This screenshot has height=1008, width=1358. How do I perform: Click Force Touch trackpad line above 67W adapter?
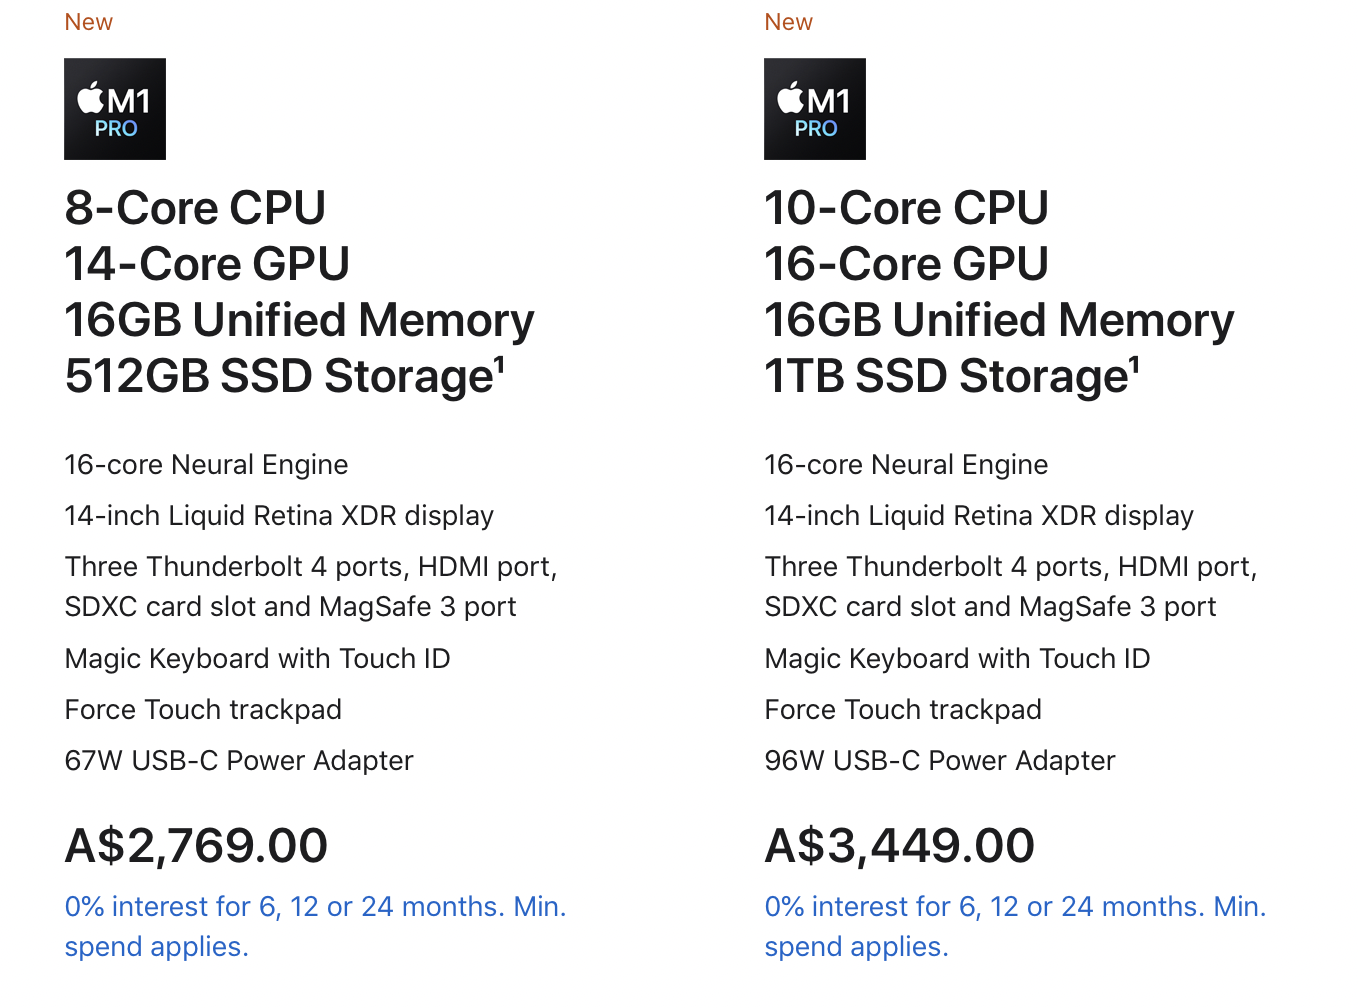pos(203,710)
